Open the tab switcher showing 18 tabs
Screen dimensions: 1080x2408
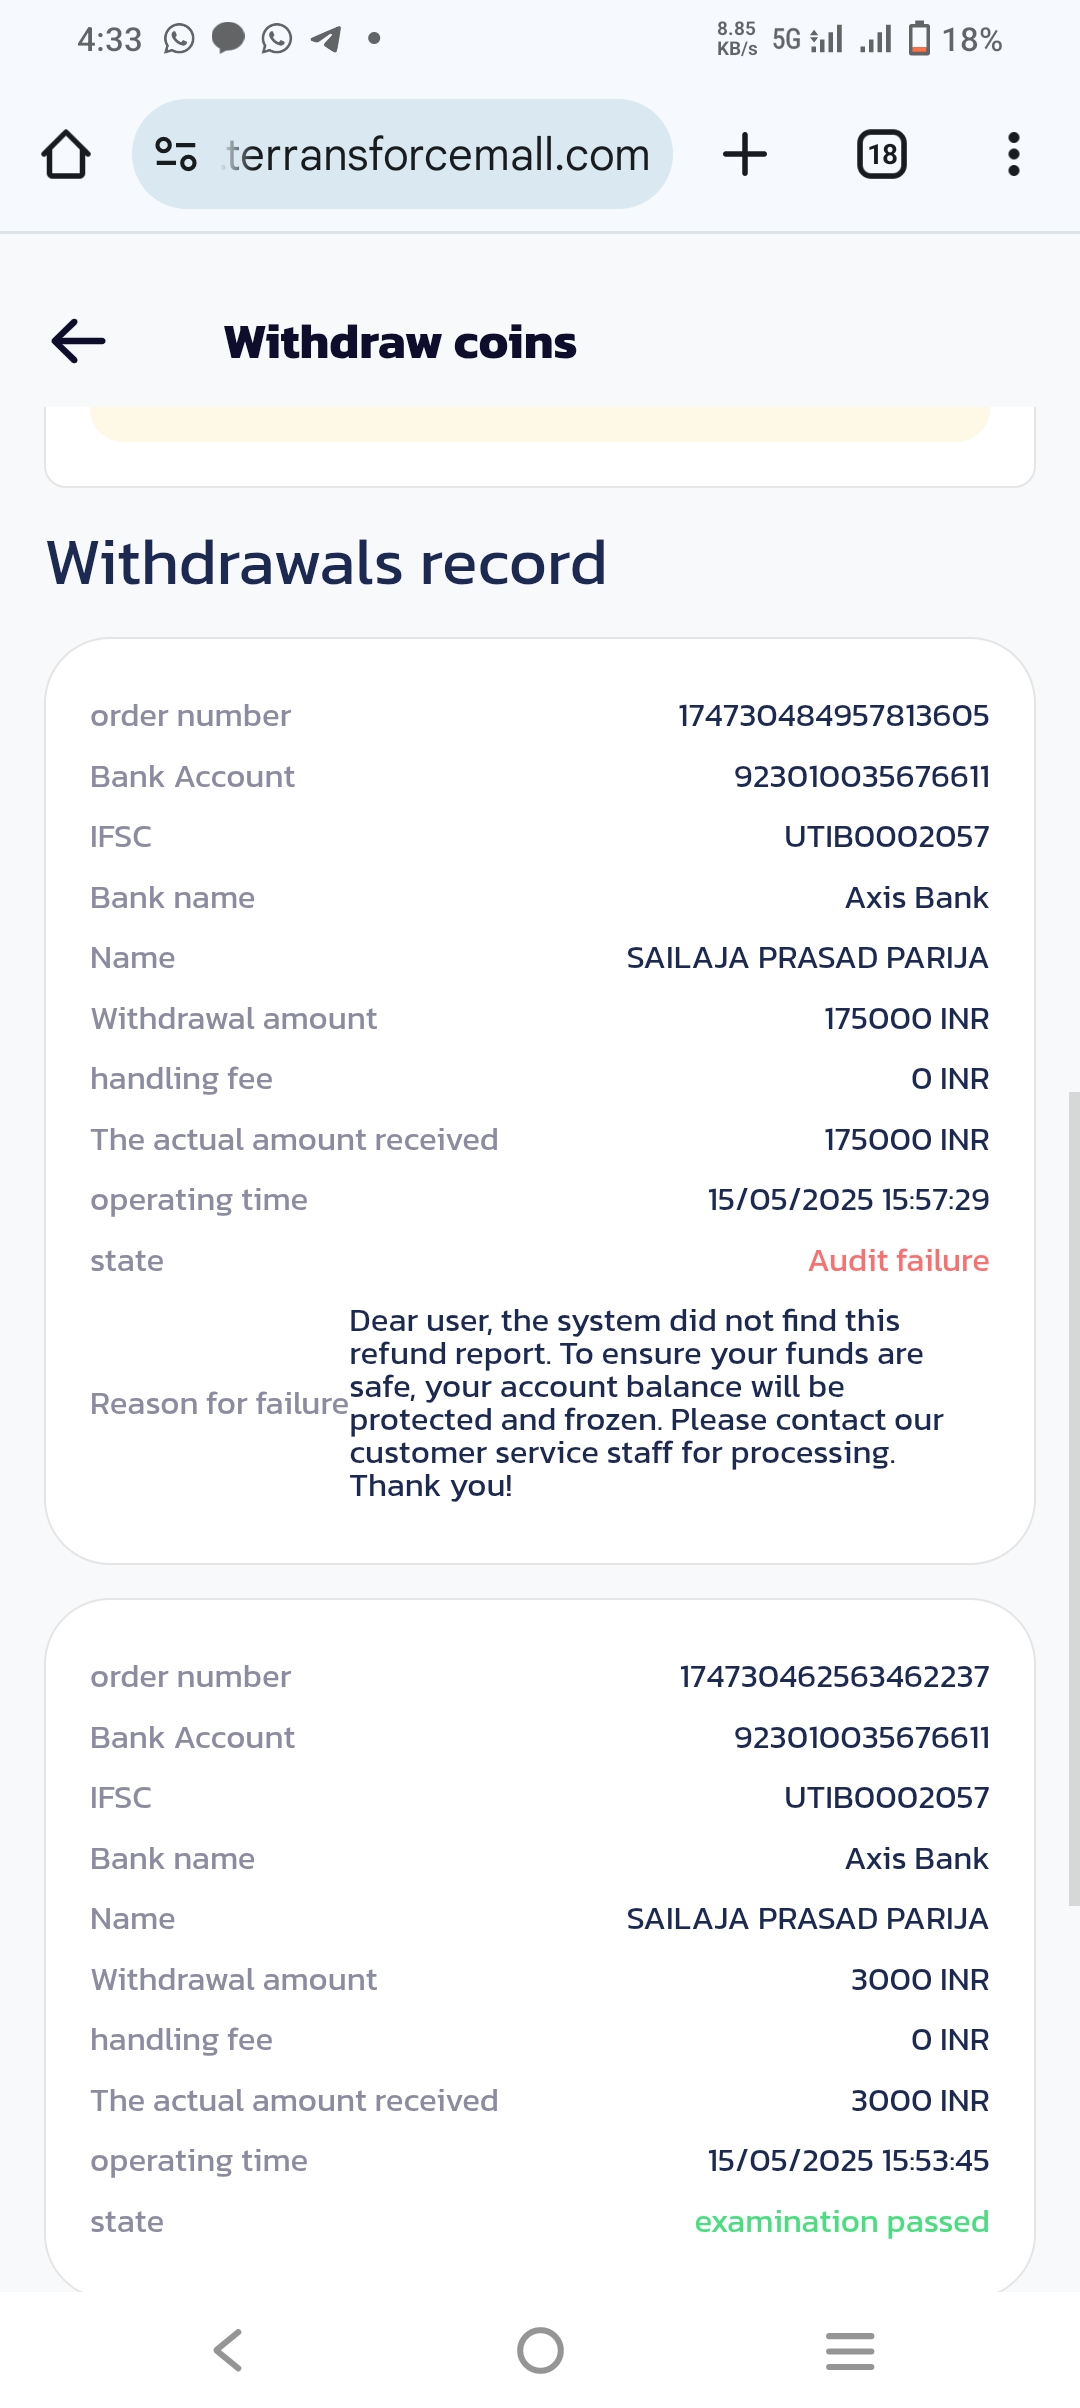tap(881, 155)
